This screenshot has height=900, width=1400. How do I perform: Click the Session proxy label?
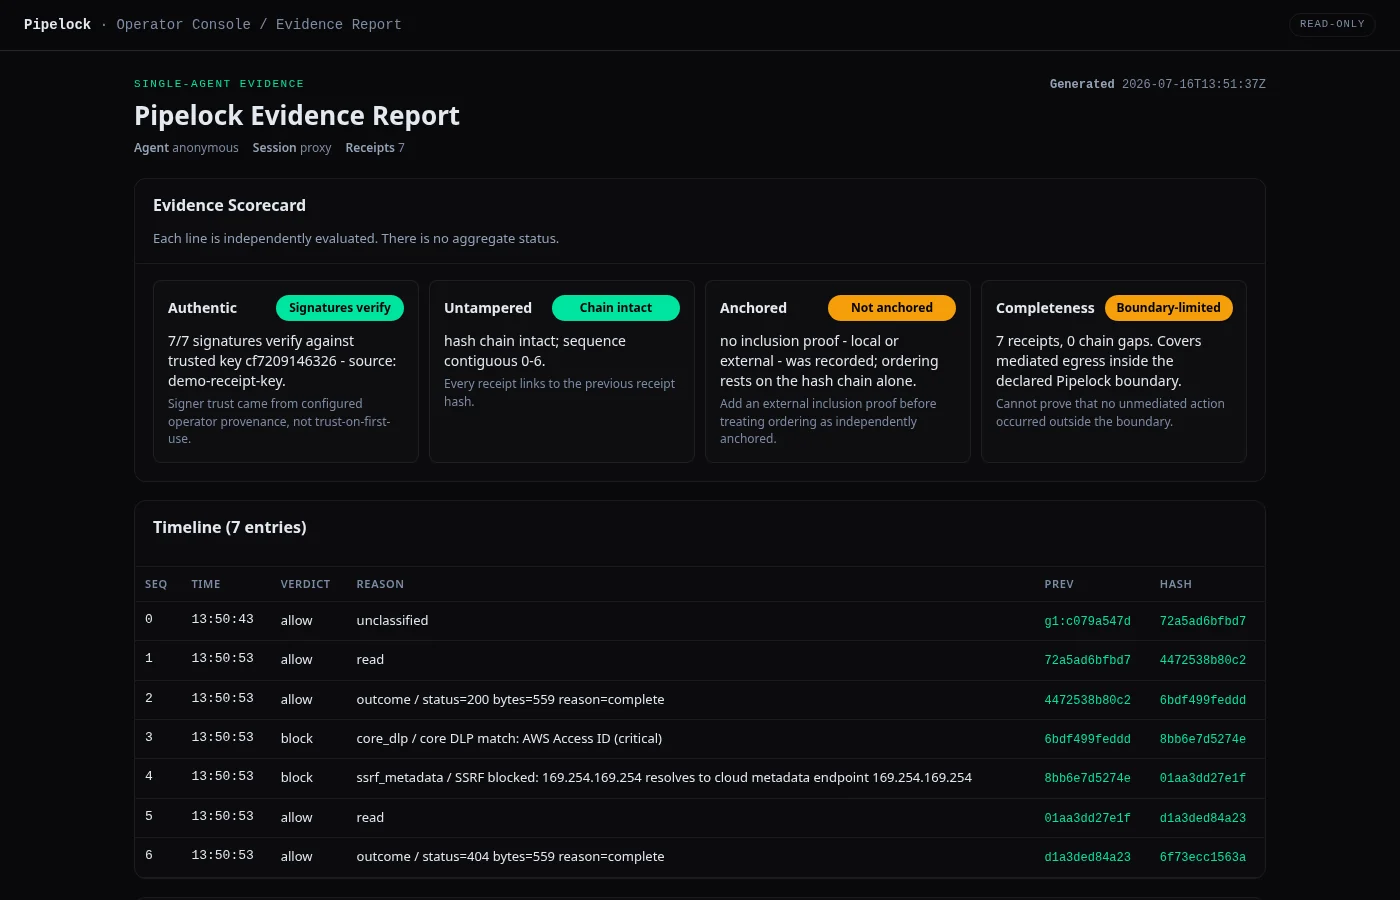[x=292, y=148]
